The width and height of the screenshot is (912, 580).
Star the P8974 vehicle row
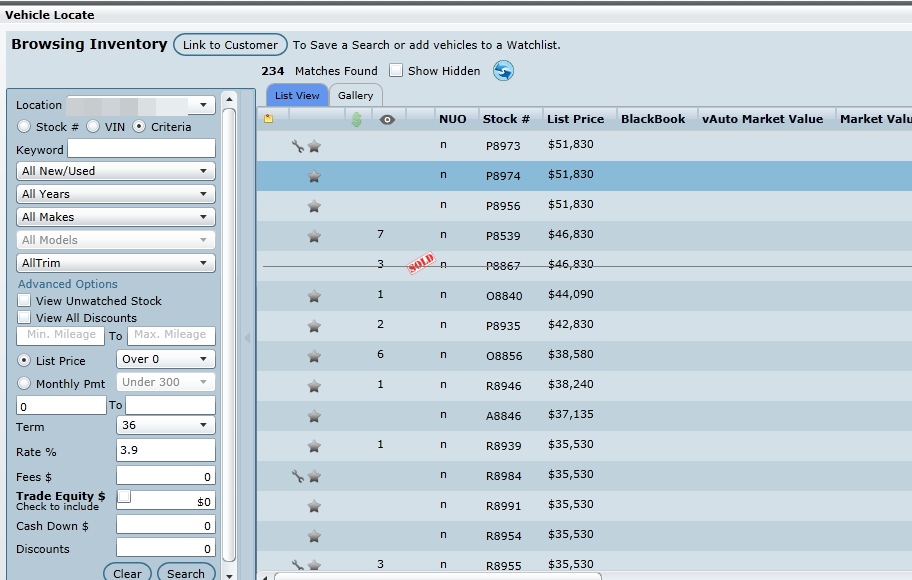314,176
